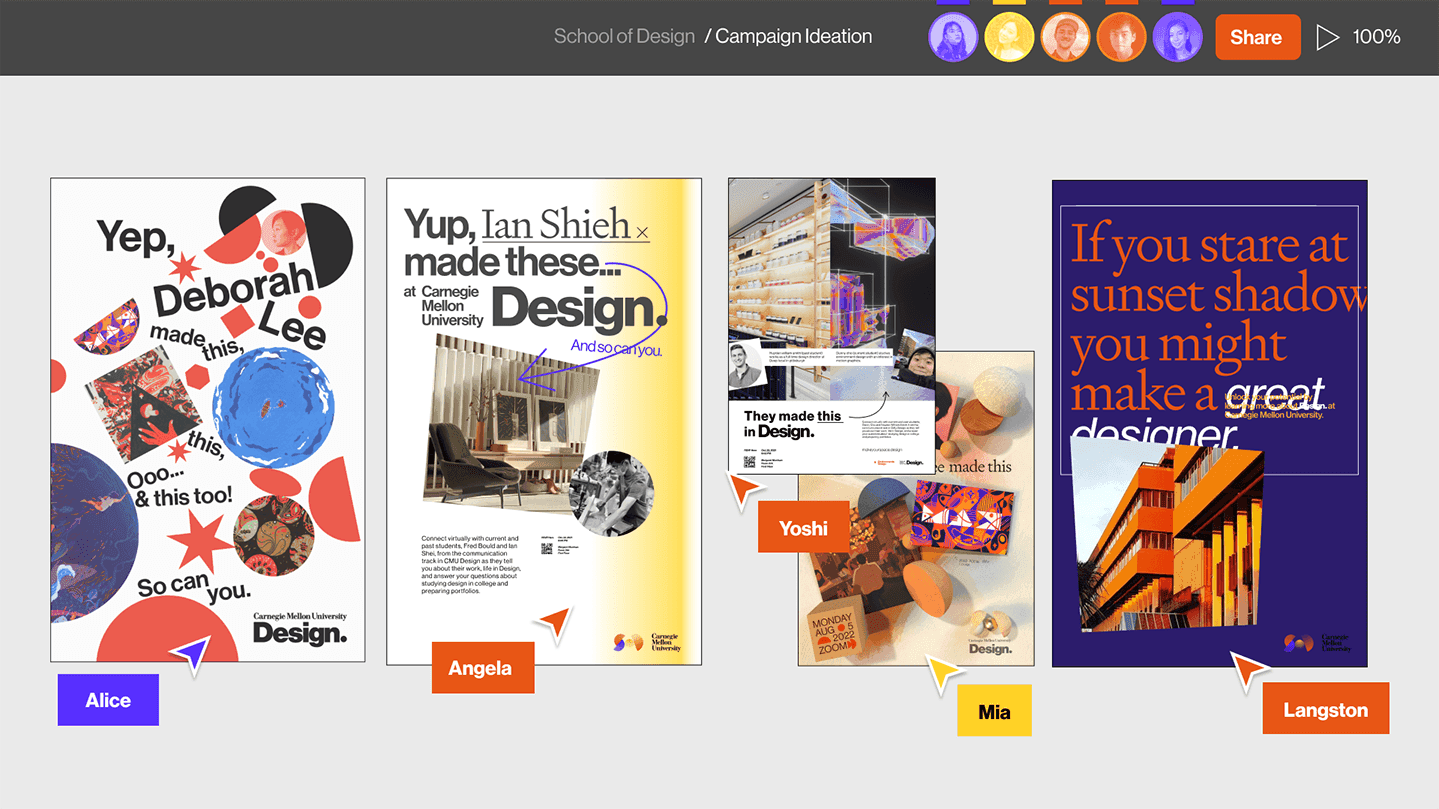Click first purple collaborator avatar
Viewport: 1439px width, 809px height.
[953, 38]
